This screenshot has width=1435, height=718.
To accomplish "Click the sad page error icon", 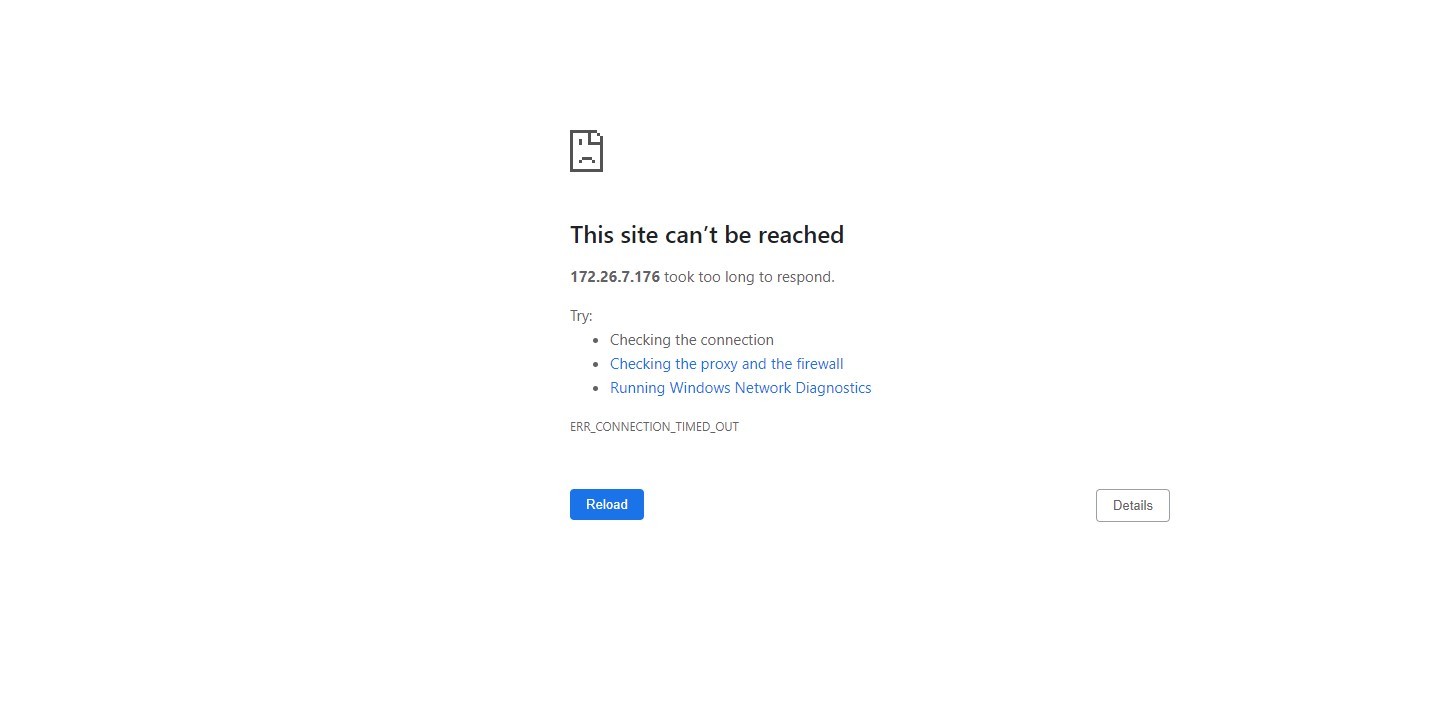I will (586, 151).
